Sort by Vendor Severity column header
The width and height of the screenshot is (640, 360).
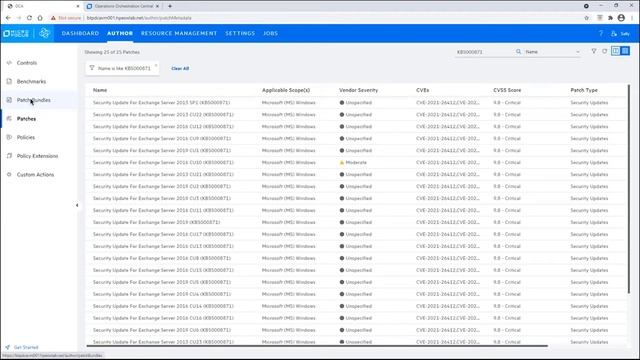(358, 90)
